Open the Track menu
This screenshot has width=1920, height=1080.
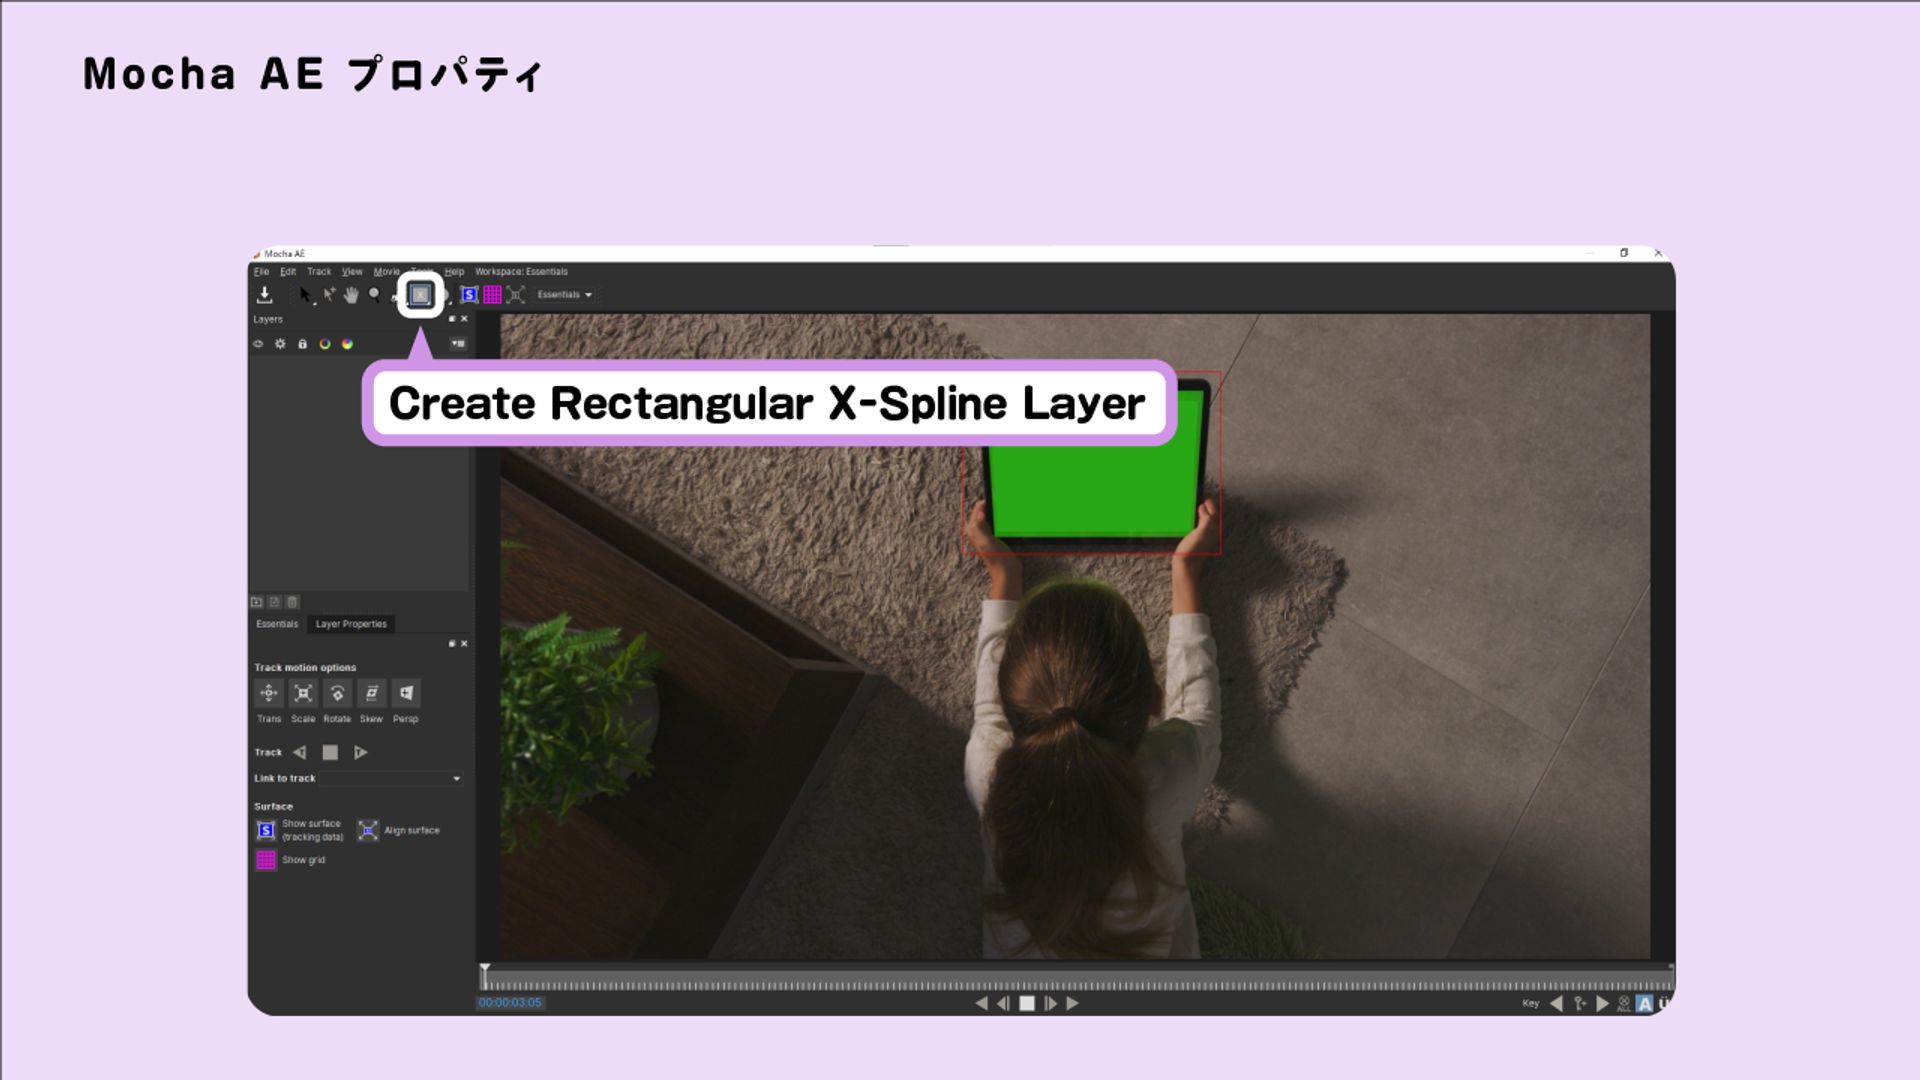click(x=319, y=271)
